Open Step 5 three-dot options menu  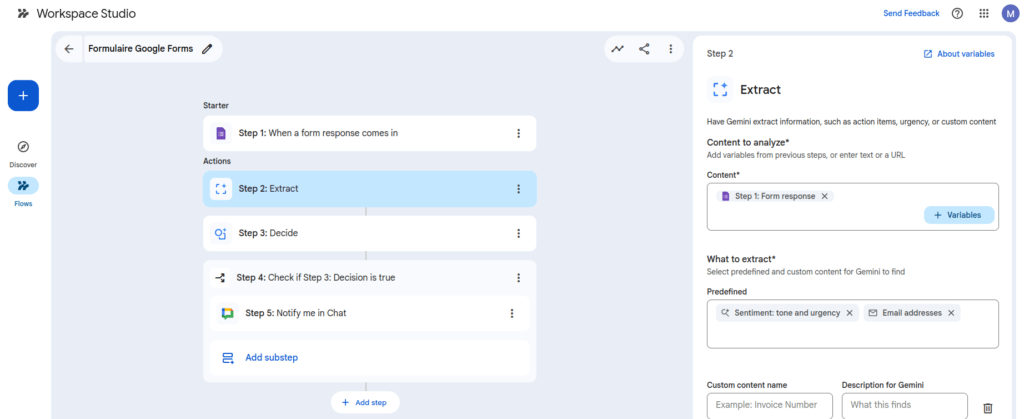coord(512,313)
